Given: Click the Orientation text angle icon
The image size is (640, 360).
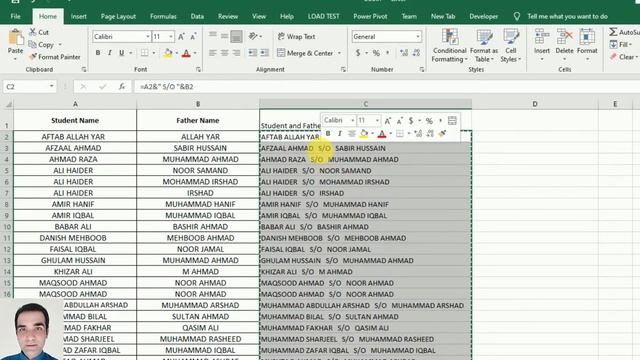Looking at the screenshot, I should coord(253,36).
